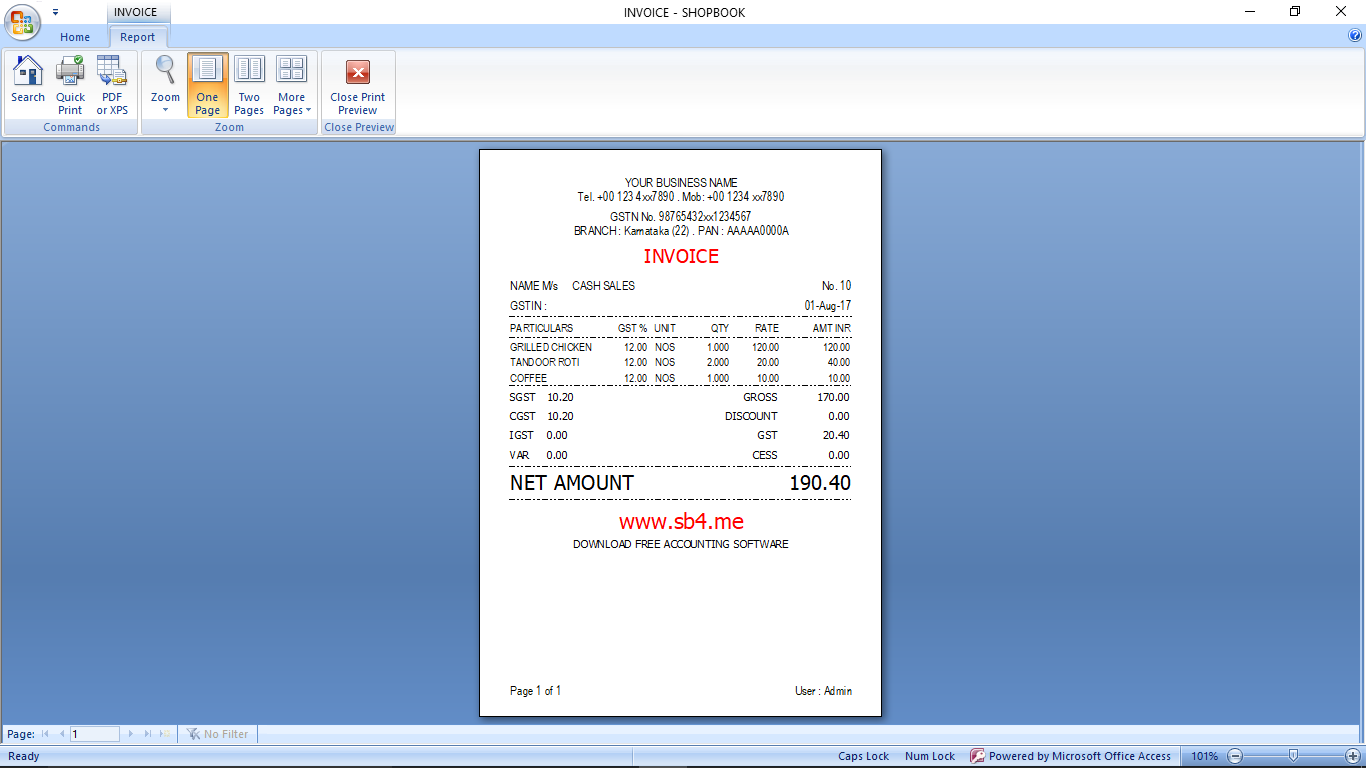Click Close Print Preview button
The image size is (1366, 768).
[358, 84]
